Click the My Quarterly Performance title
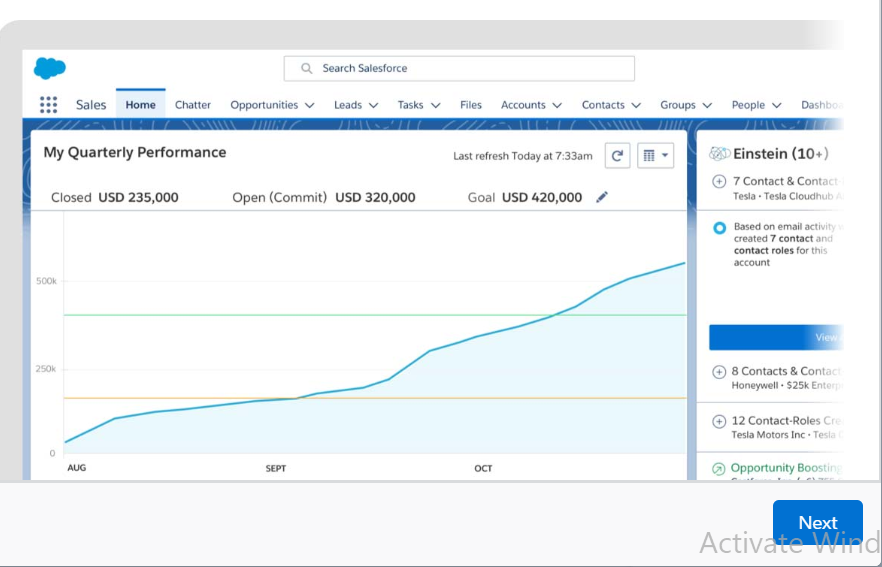The width and height of the screenshot is (882, 567). tap(135, 152)
